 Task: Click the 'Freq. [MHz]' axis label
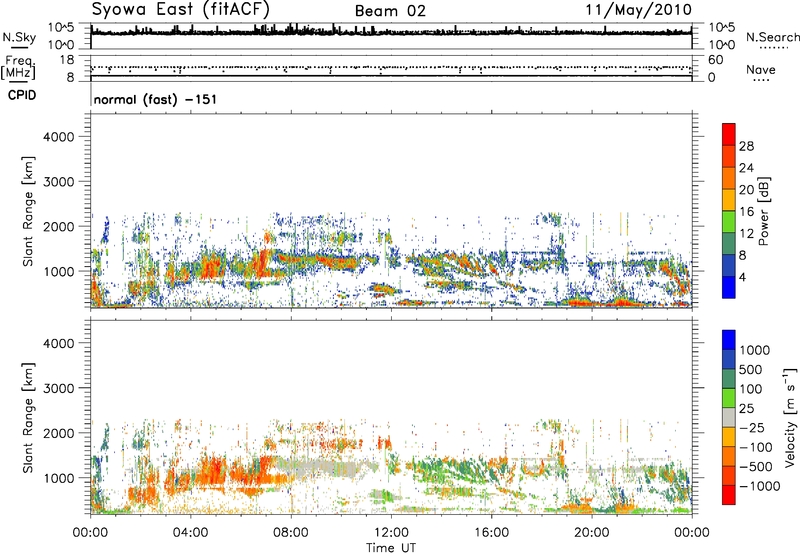18,67
